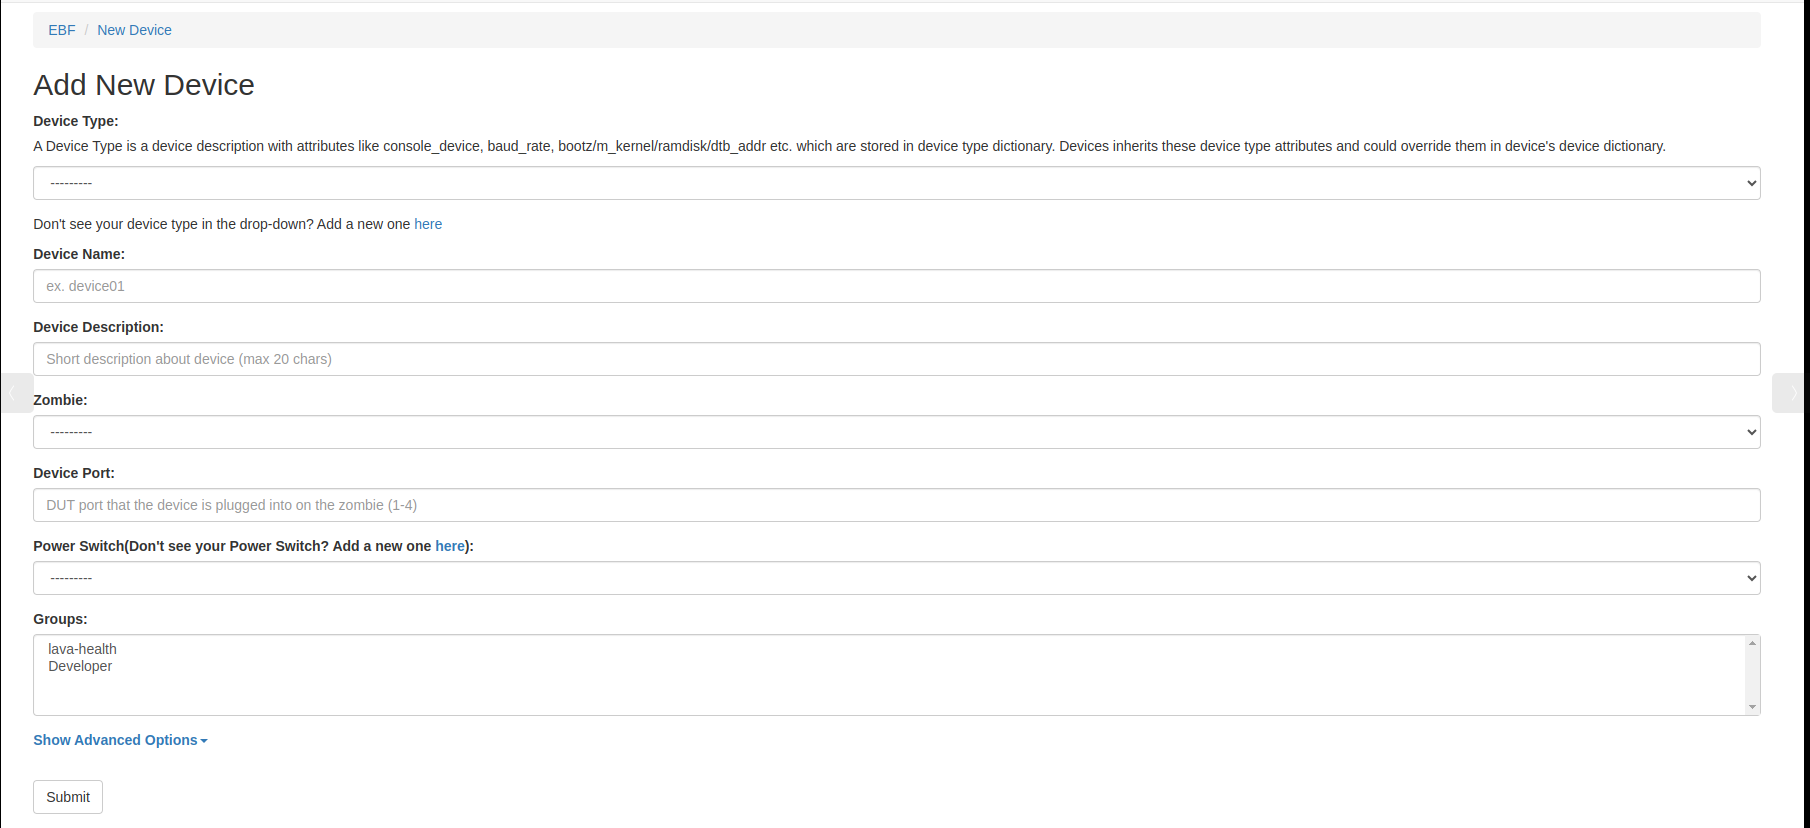Open the Power Switch dropdown
Image resolution: width=1810 pixels, height=828 pixels.
[x=897, y=578]
